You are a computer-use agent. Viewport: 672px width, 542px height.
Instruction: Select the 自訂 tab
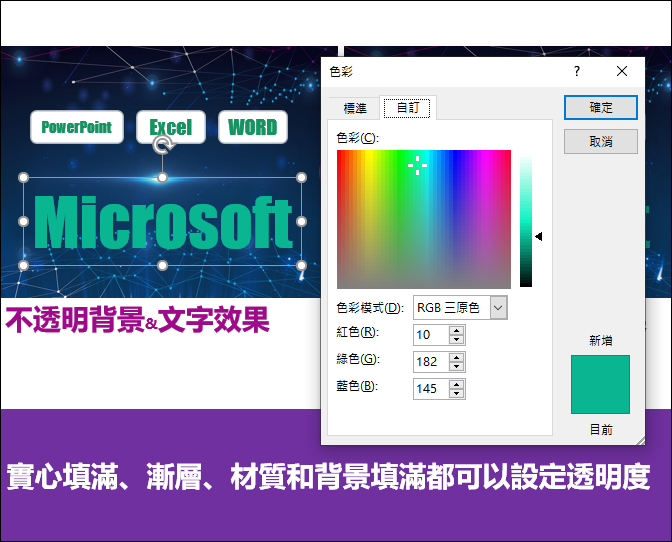point(407,108)
